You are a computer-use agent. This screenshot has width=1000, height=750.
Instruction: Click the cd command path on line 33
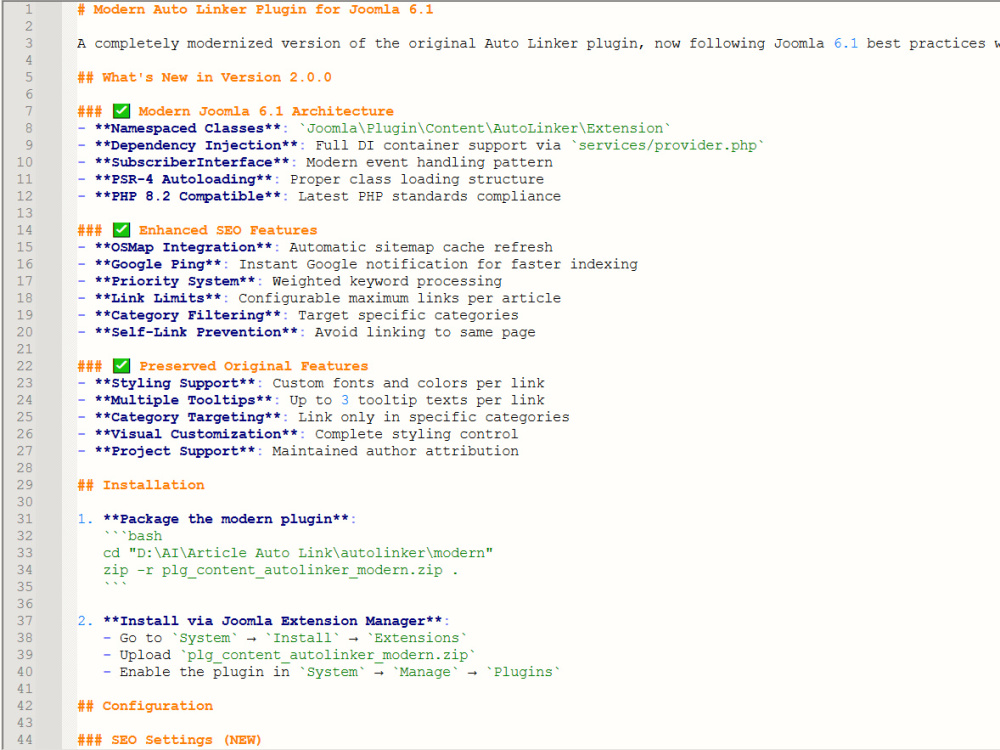coord(298,553)
